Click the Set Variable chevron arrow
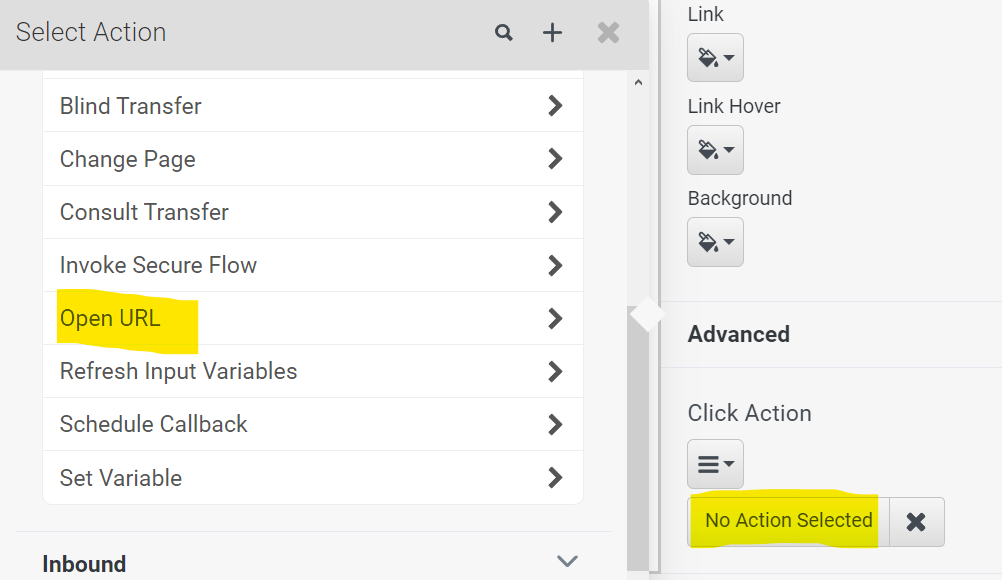 pos(555,477)
